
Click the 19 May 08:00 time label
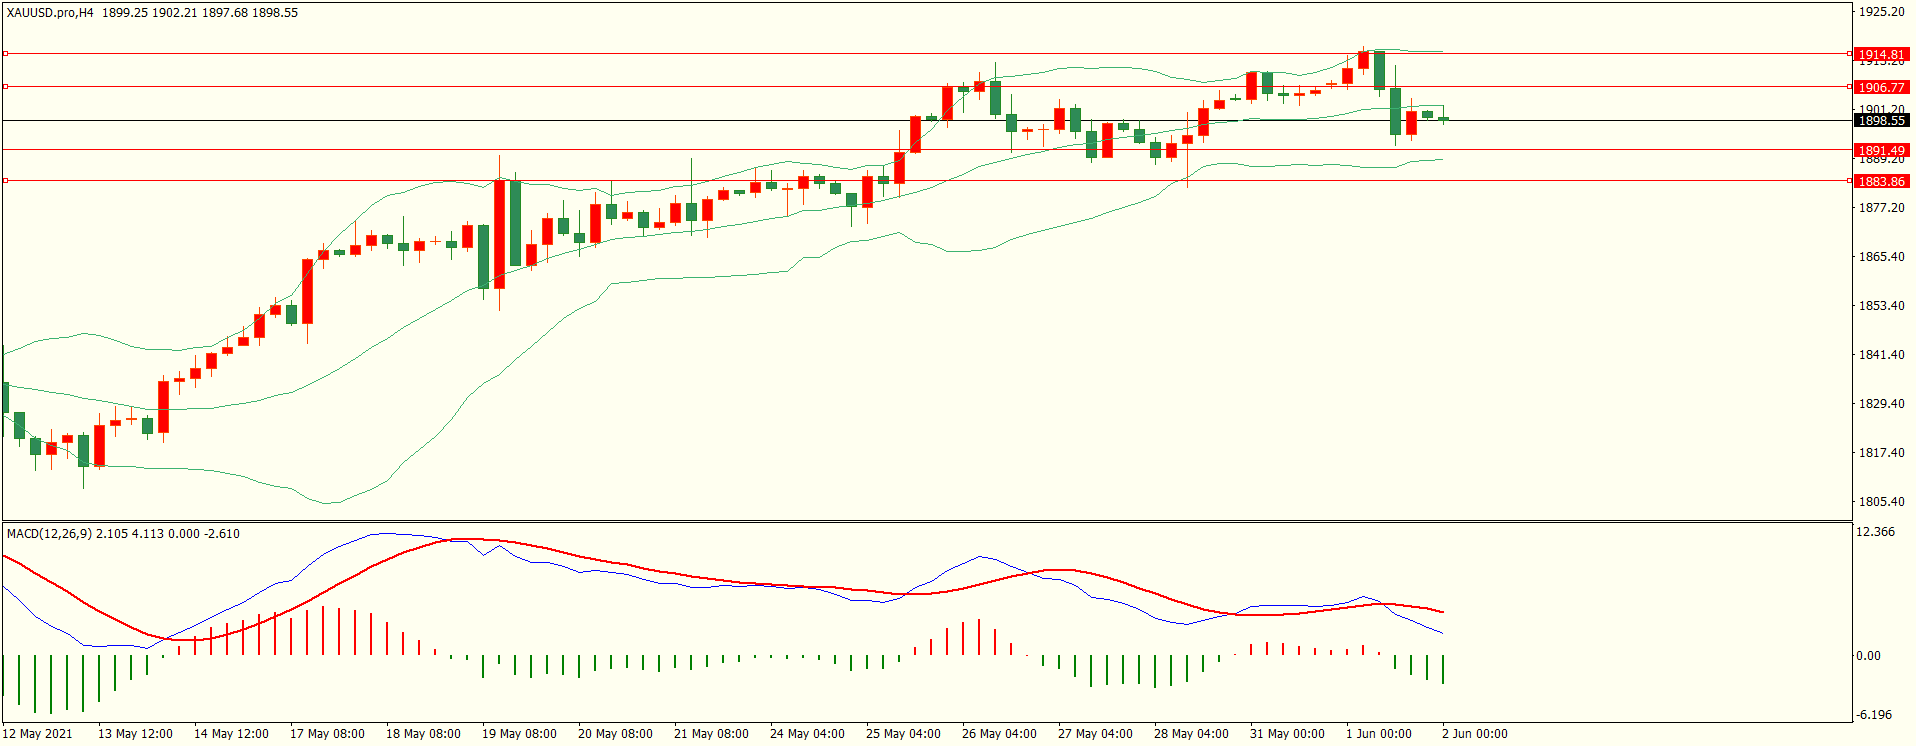(x=519, y=734)
